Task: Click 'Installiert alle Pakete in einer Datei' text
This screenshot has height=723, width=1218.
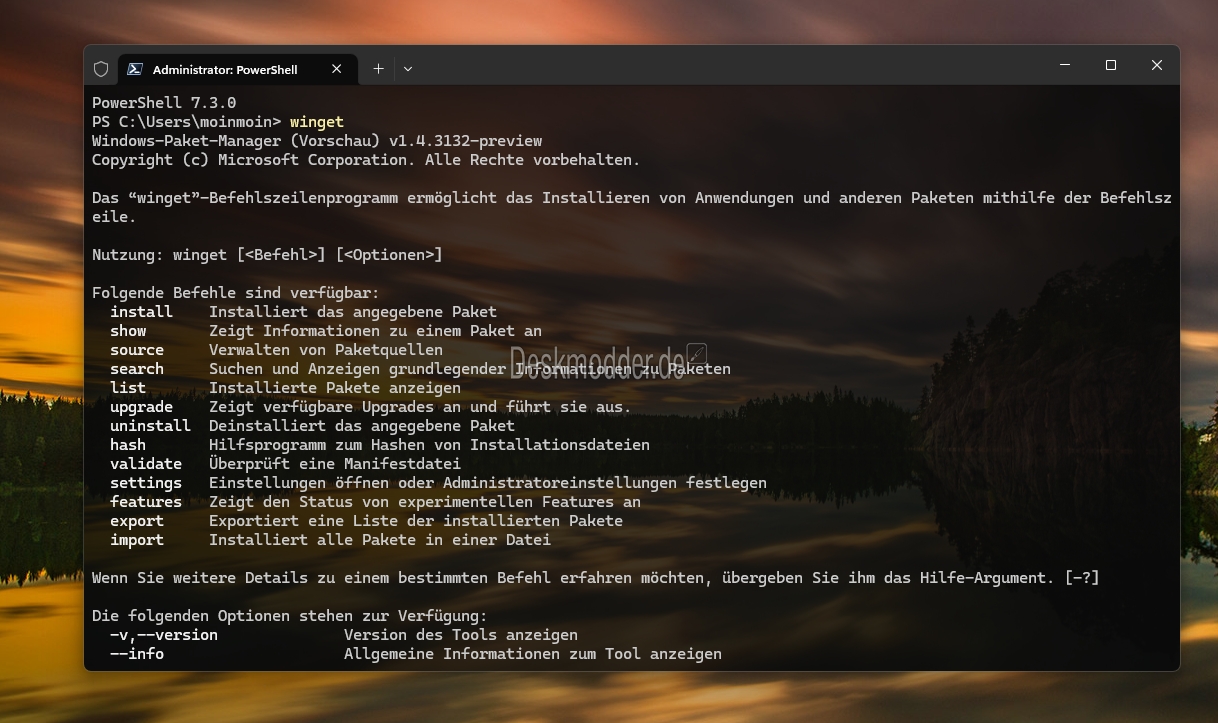Action: pyautogui.click(x=380, y=540)
